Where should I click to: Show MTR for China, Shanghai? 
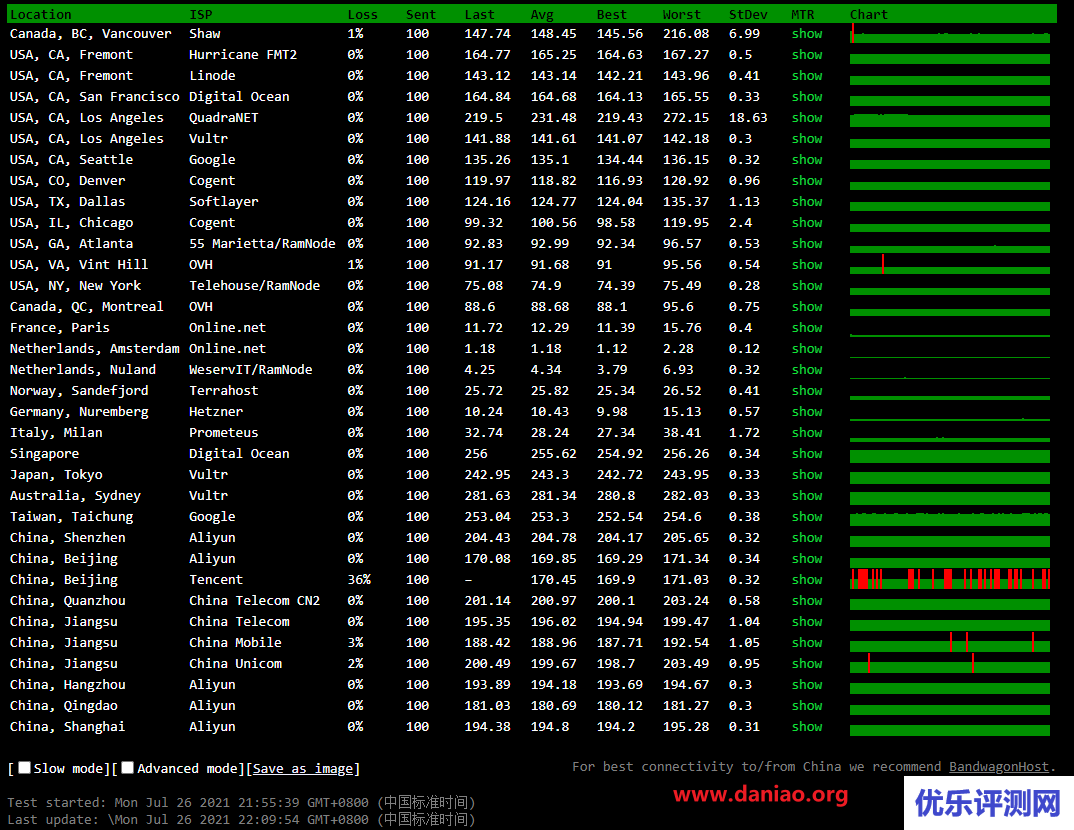[x=807, y=727]
